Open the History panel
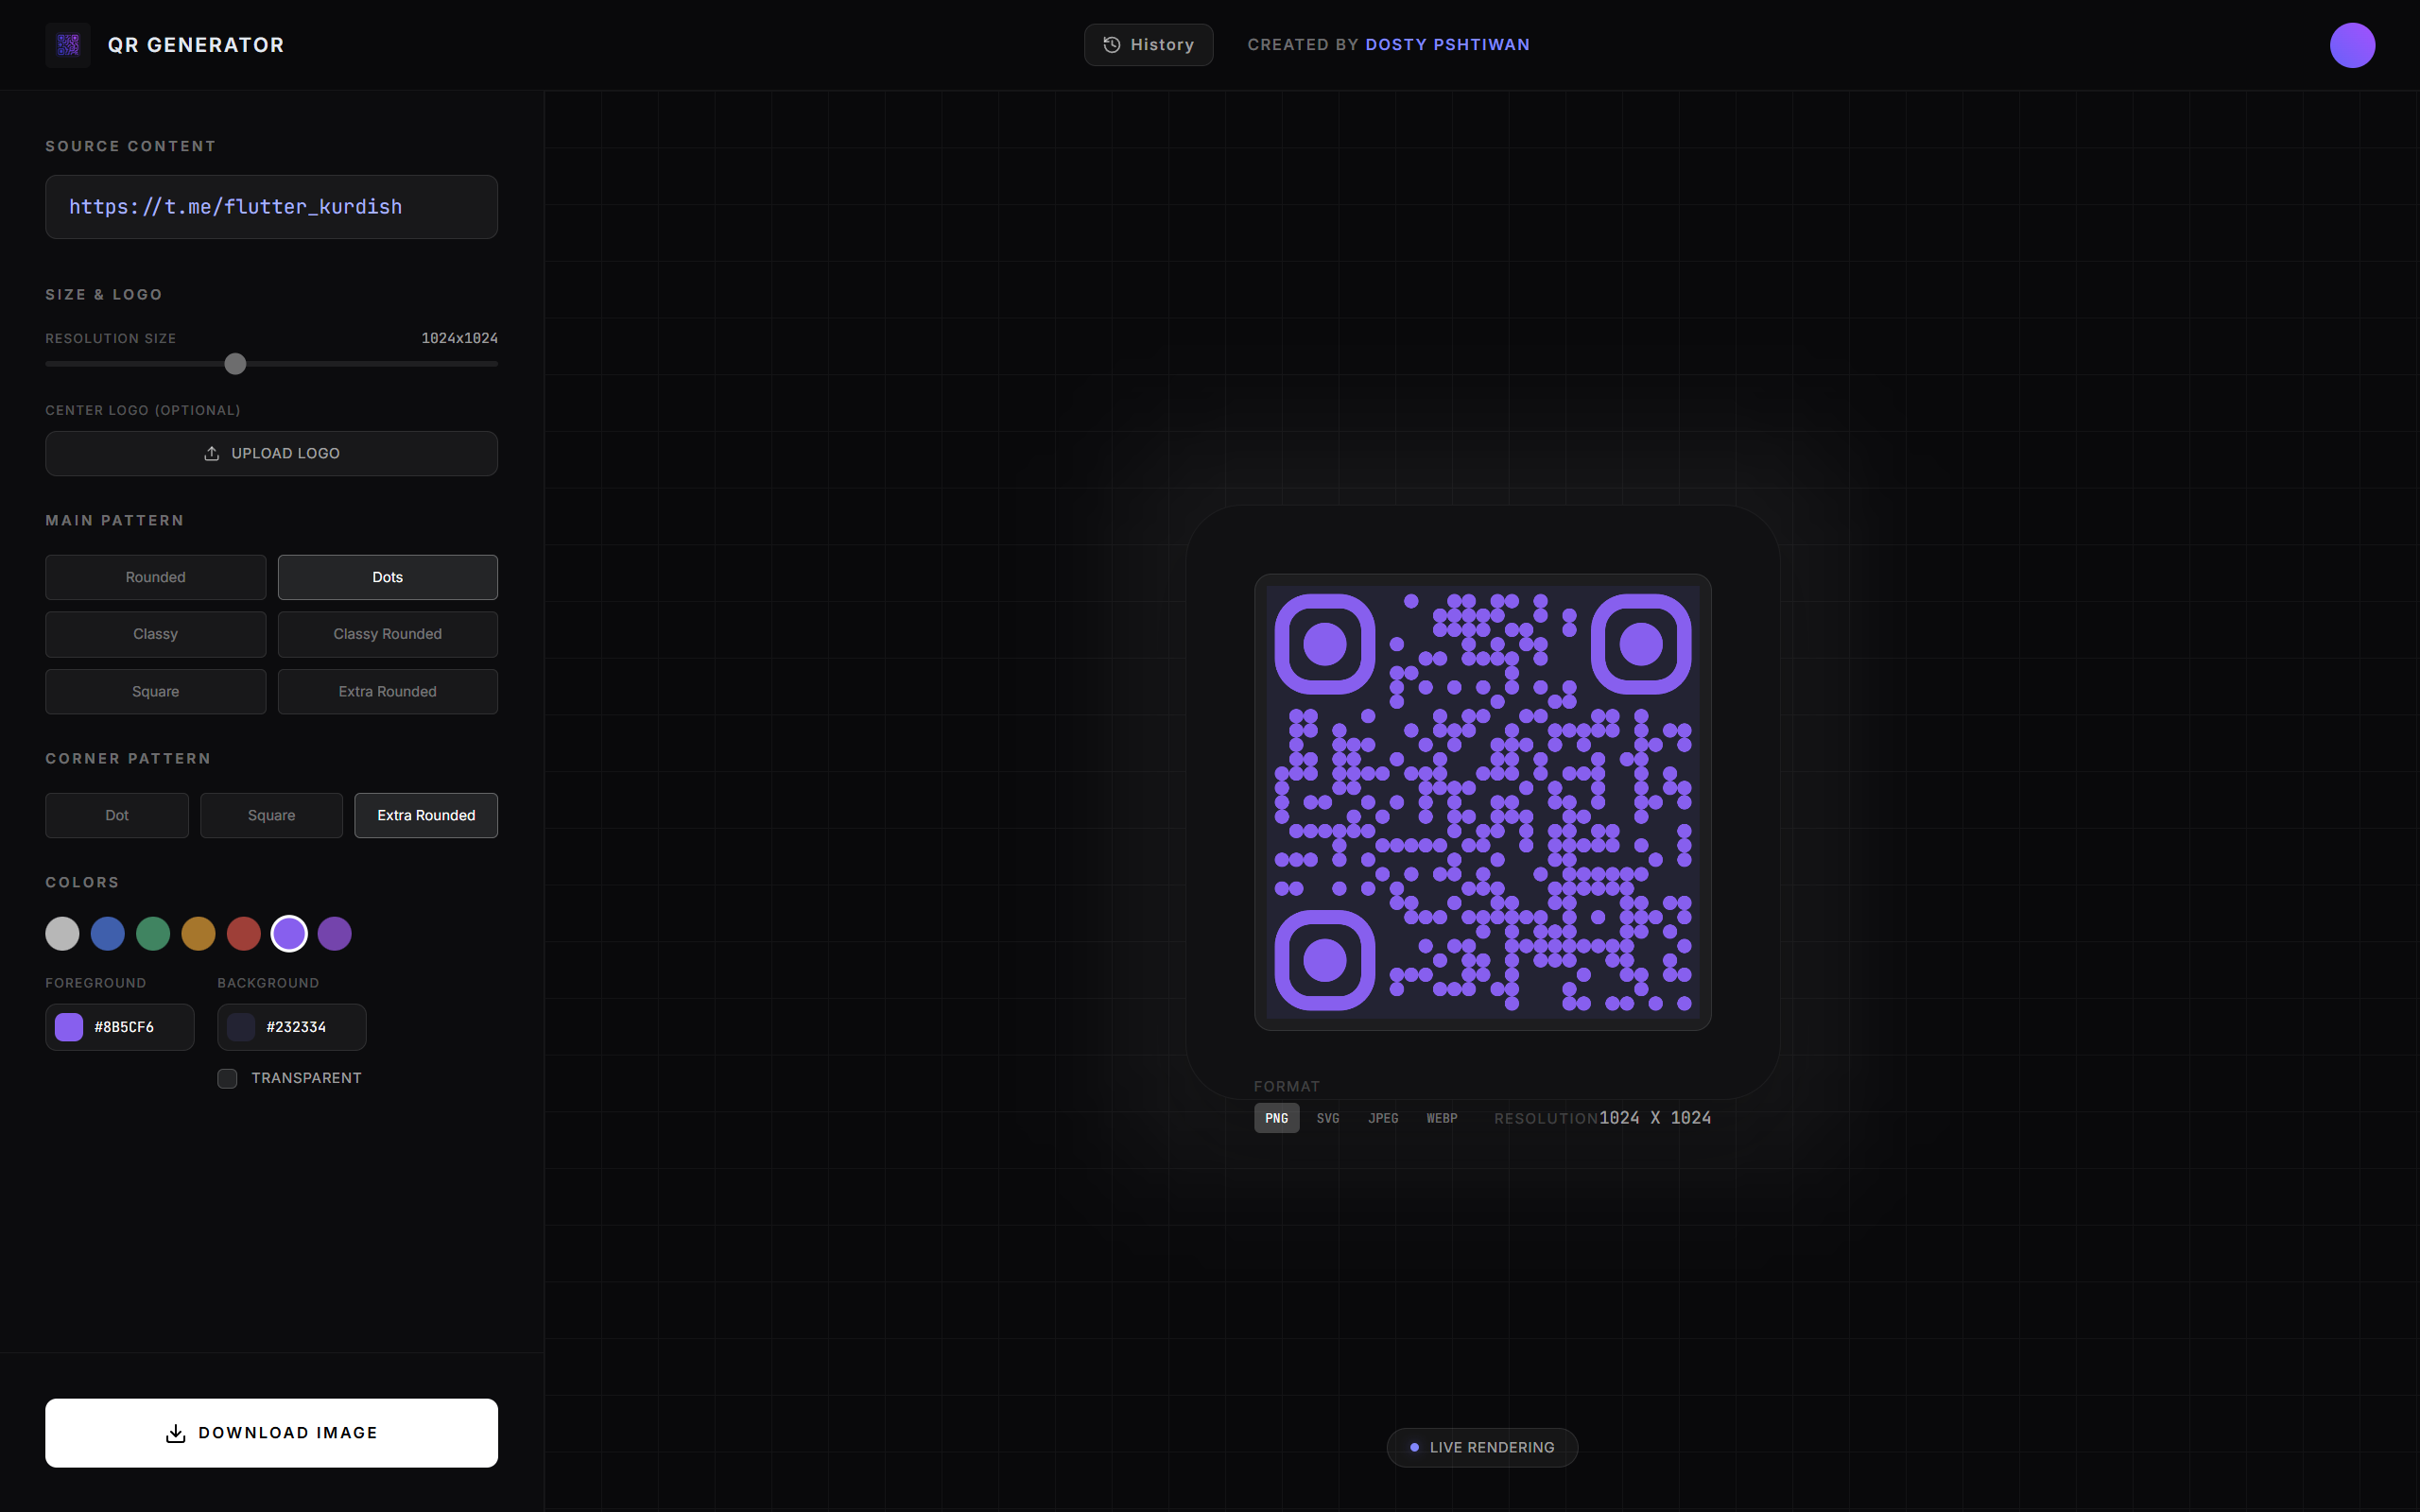The width and height of the screenshot is (2420, 1512). click(x=1148, y=45)
